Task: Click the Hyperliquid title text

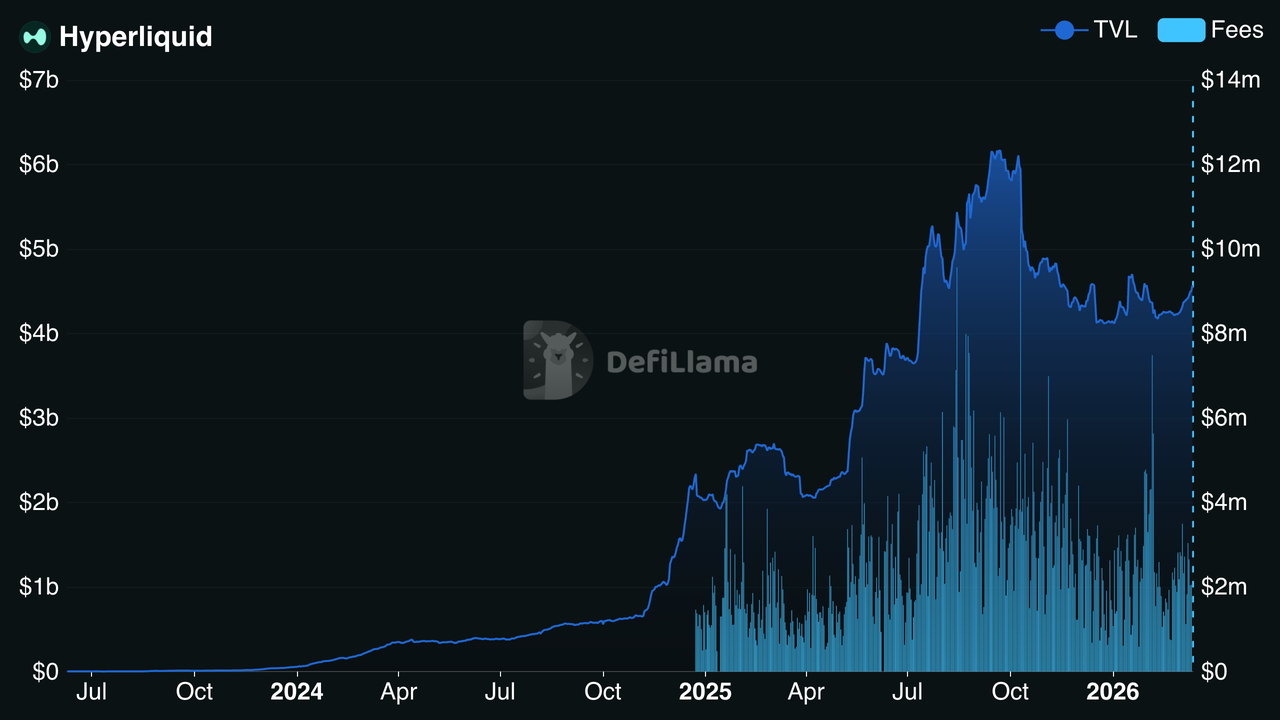Action: point(136,37)
